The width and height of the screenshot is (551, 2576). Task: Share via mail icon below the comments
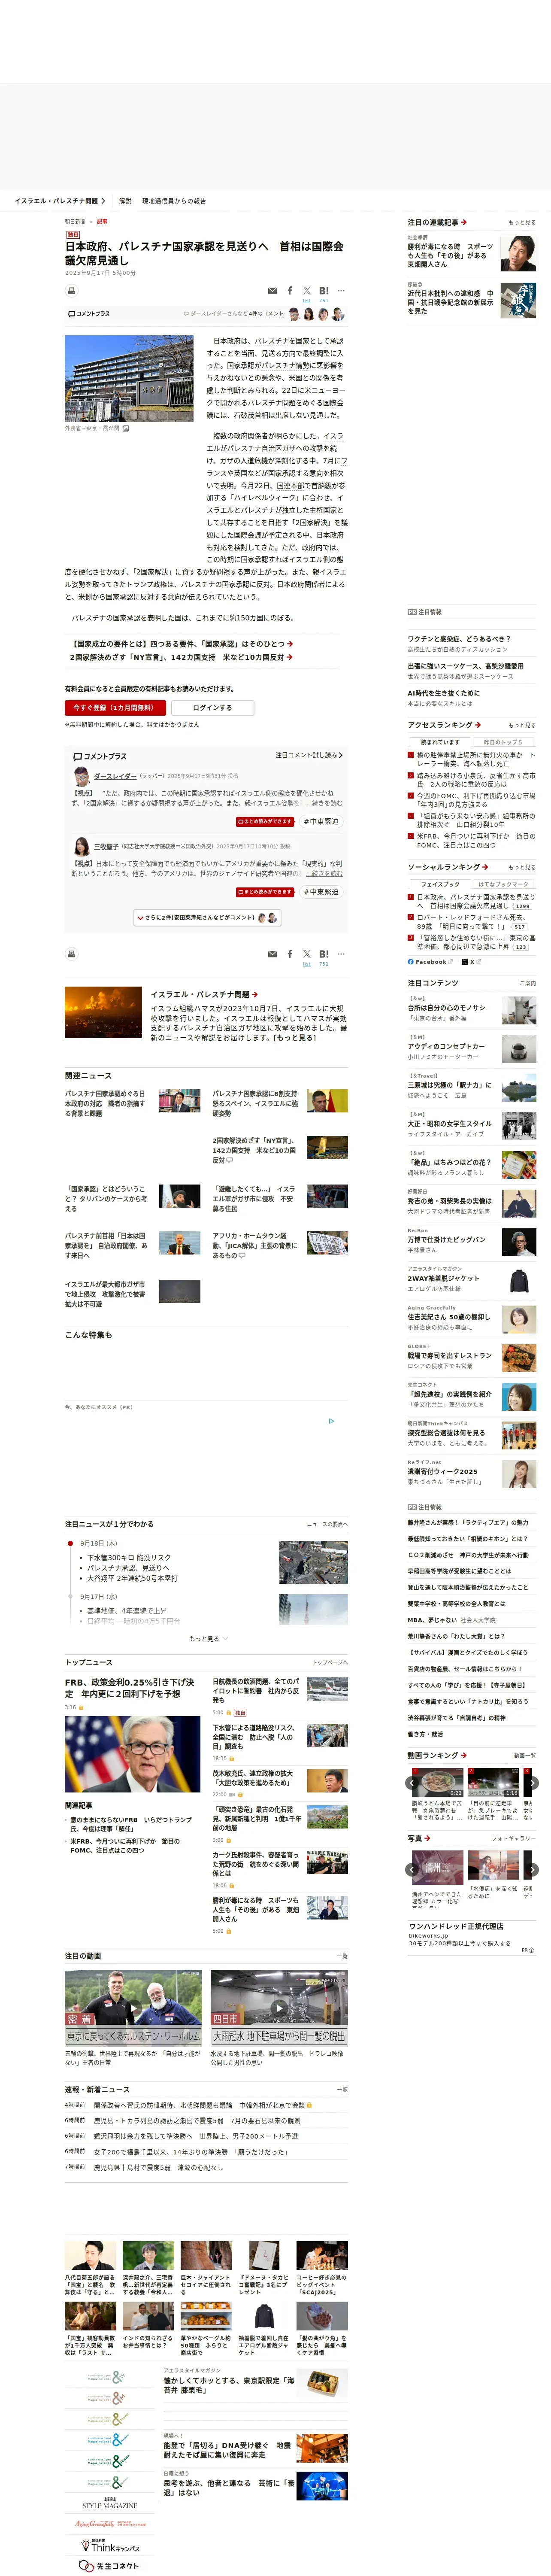(x=272, y=954)
